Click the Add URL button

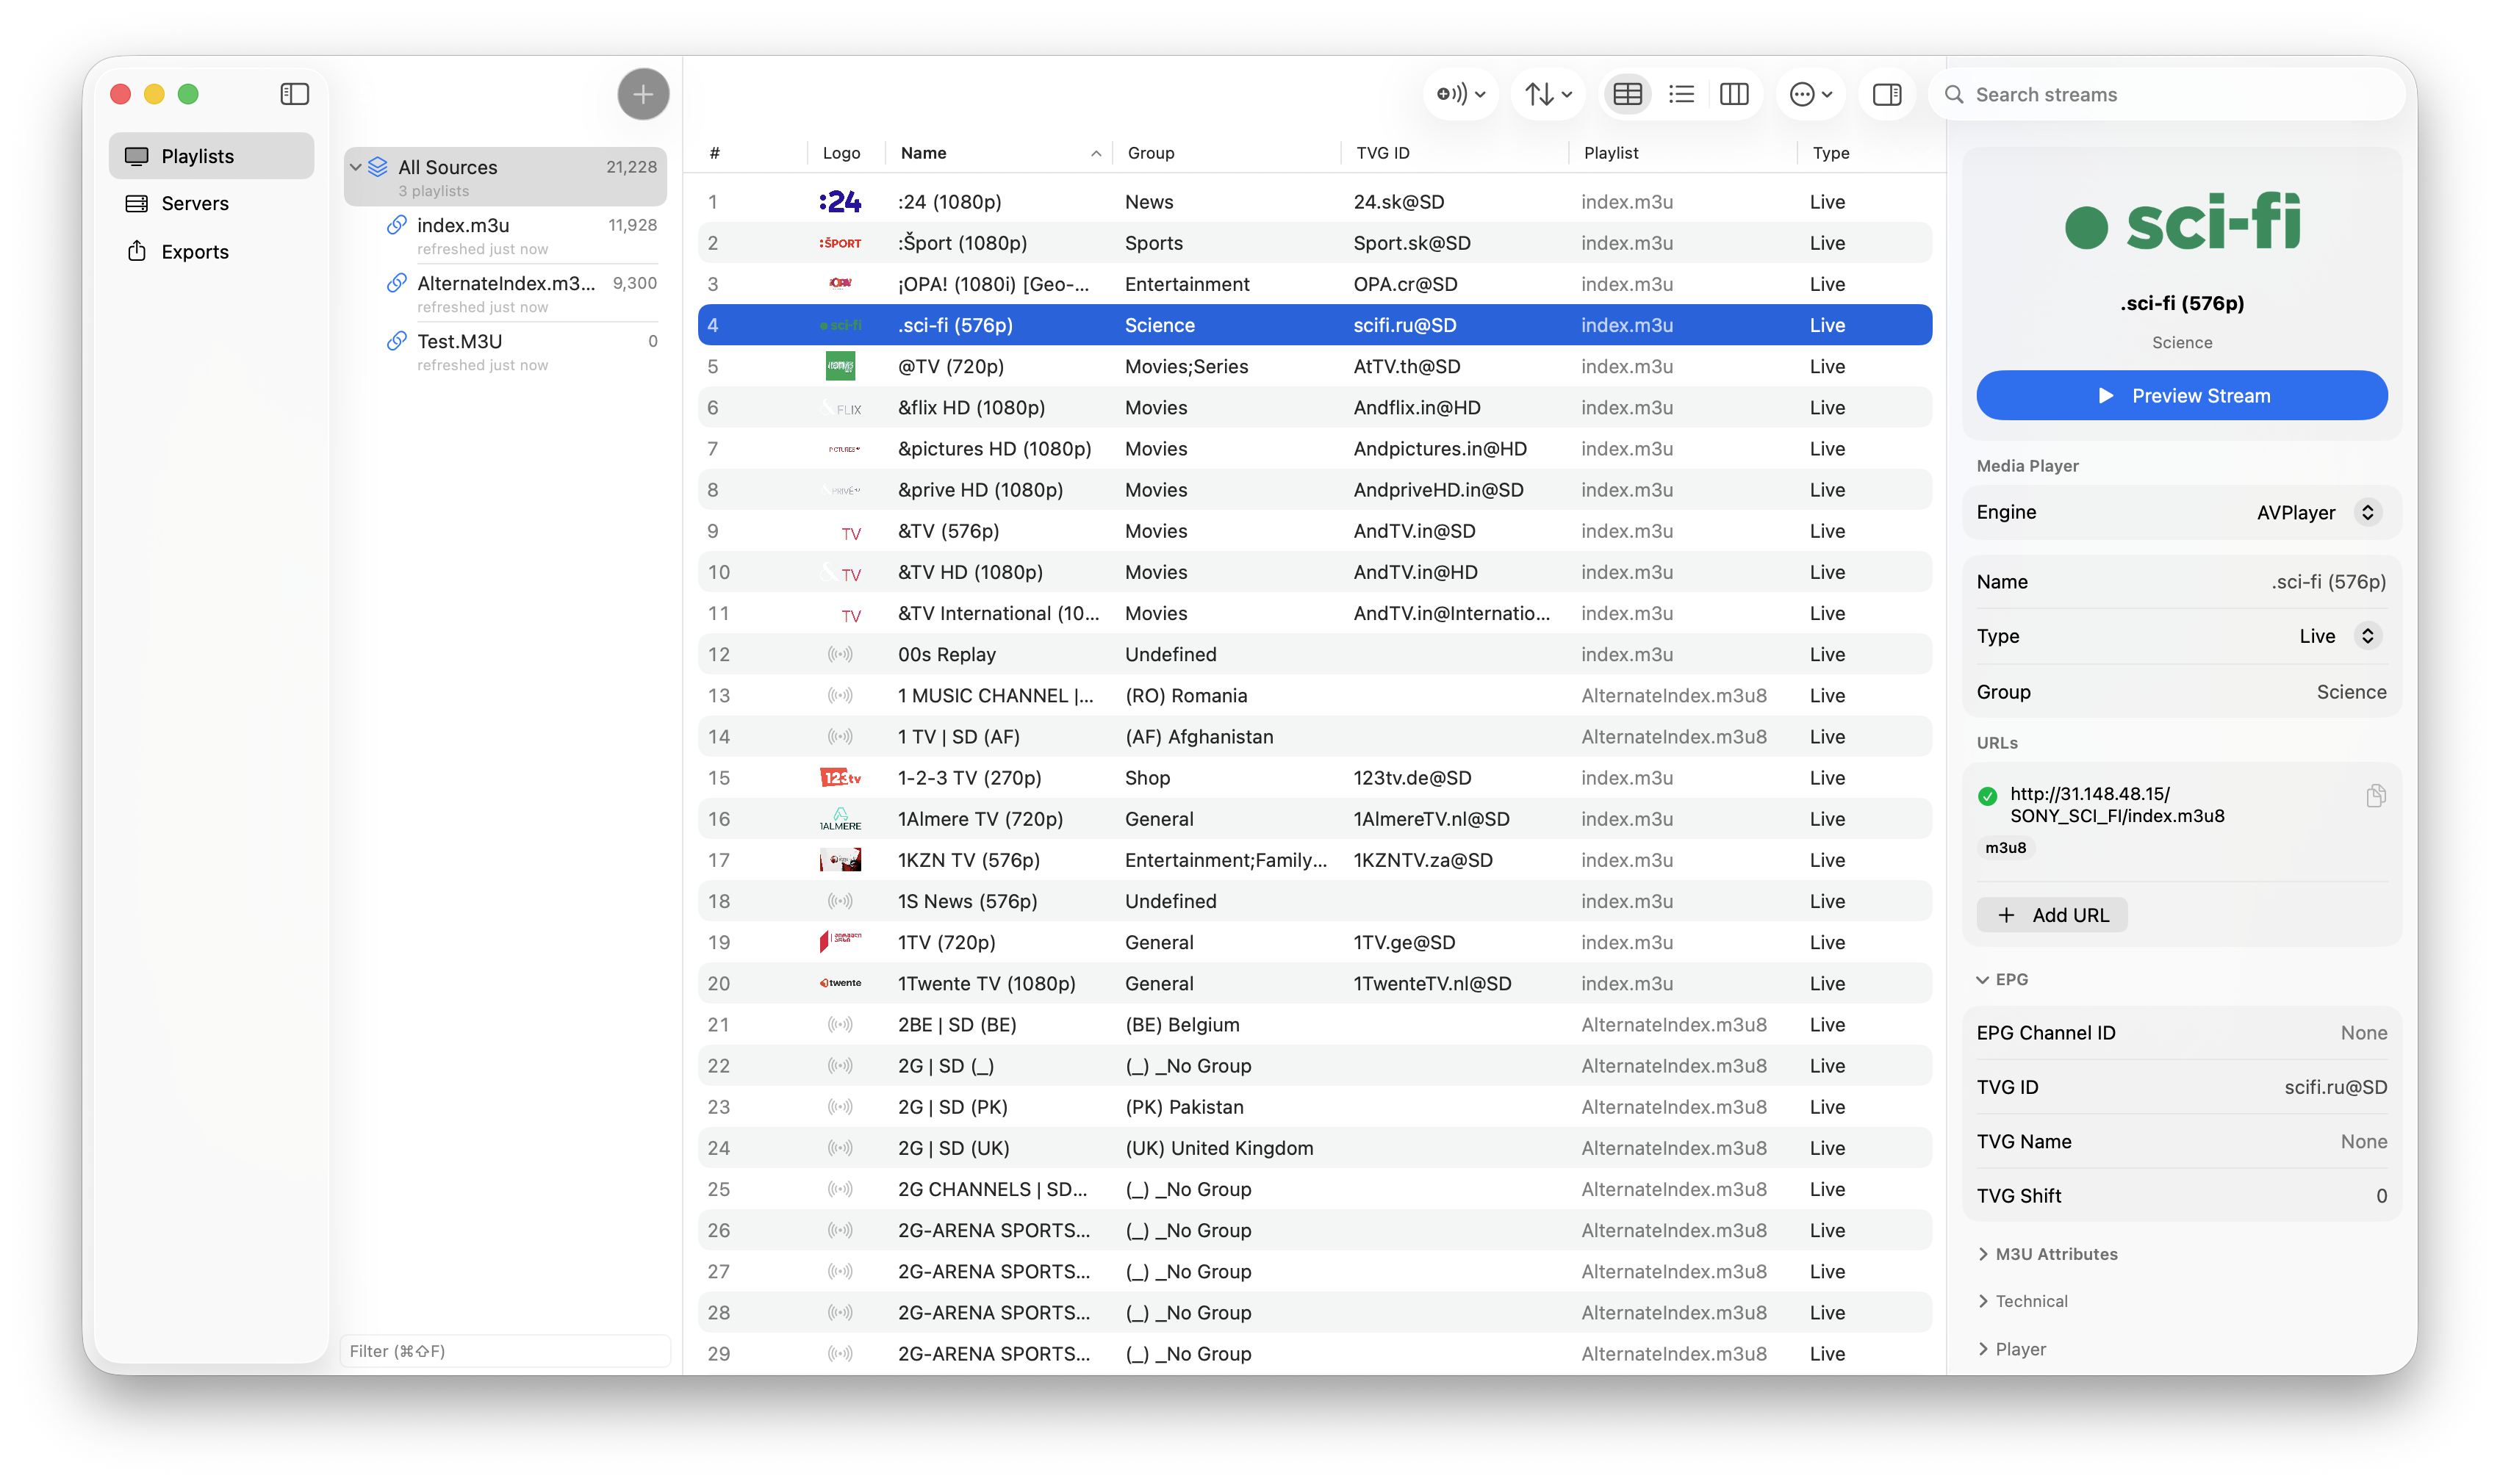(x=2051, y=914)
